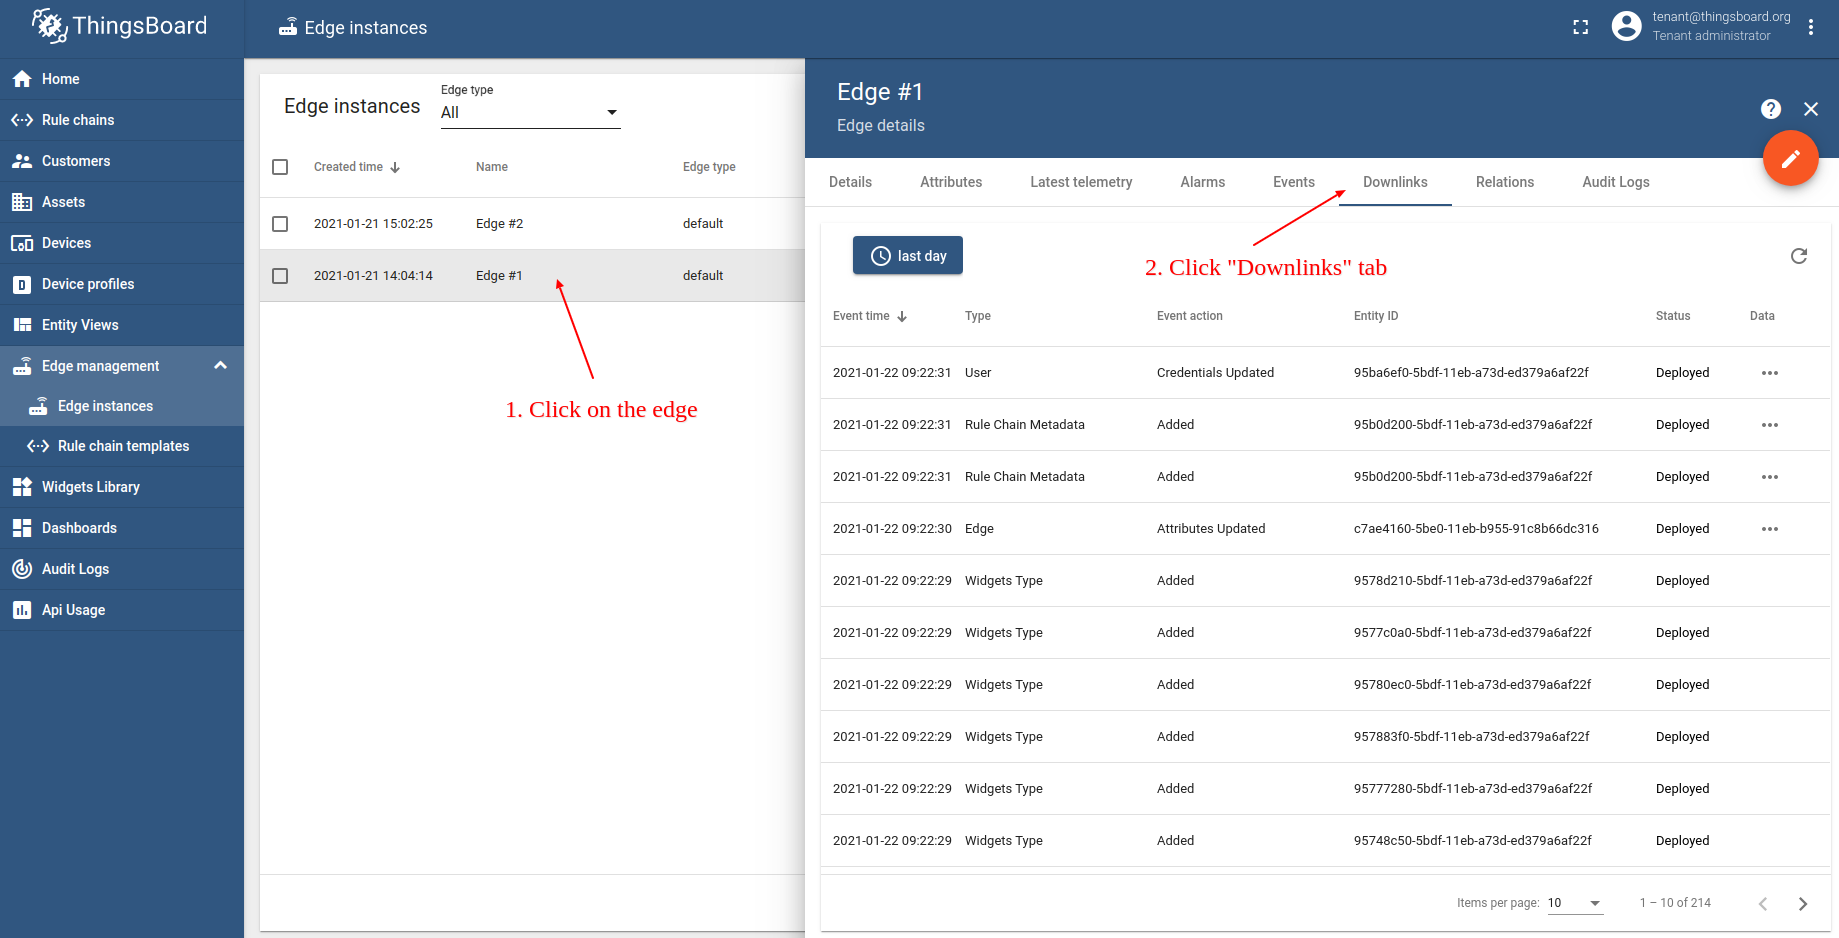Image resolution: width=1839 pixels, height=938 pixels.
Task: Open the help question mark icon
Action: click(x=1771, y=109)
